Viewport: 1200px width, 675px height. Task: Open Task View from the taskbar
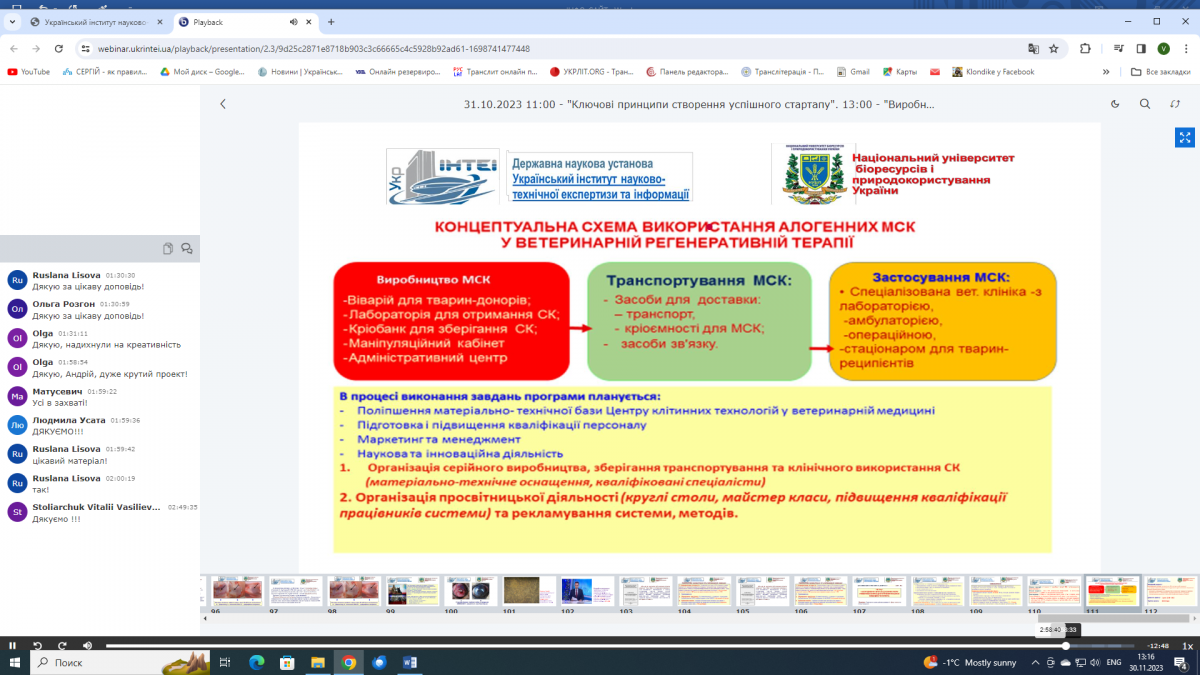click(225, 662)
